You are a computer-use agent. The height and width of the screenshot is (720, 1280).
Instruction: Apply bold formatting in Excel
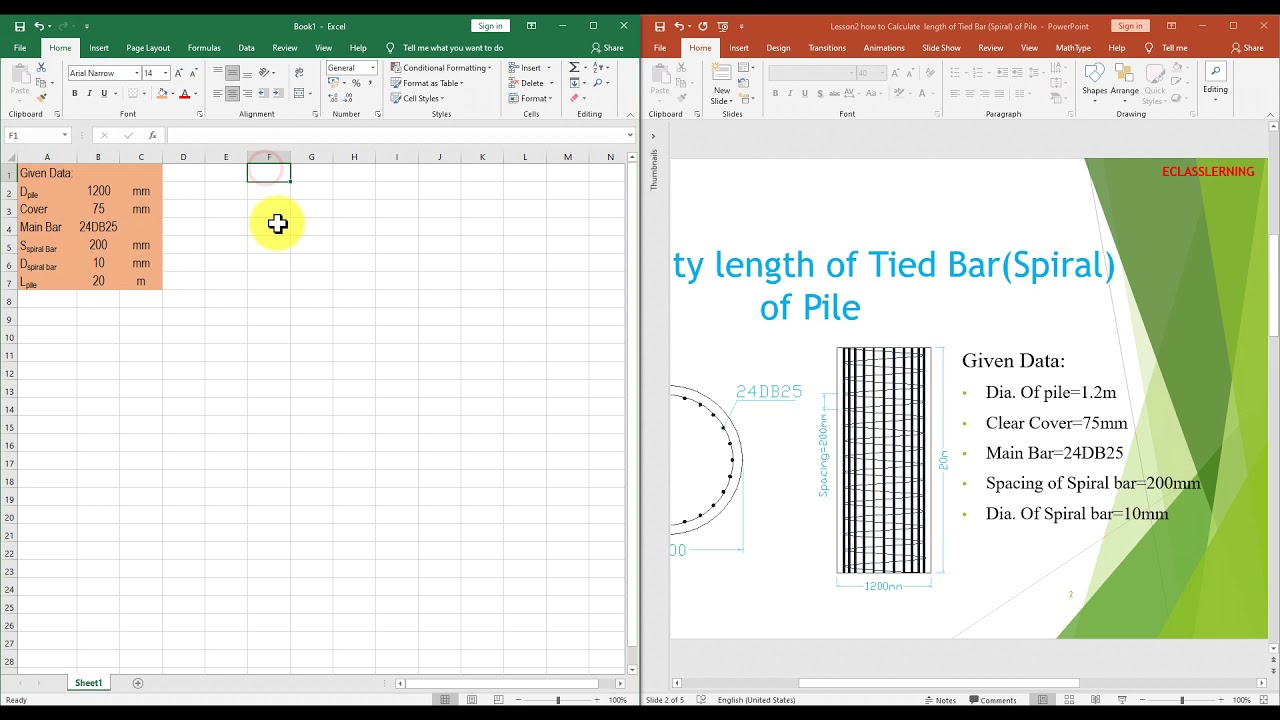(74, 93)
